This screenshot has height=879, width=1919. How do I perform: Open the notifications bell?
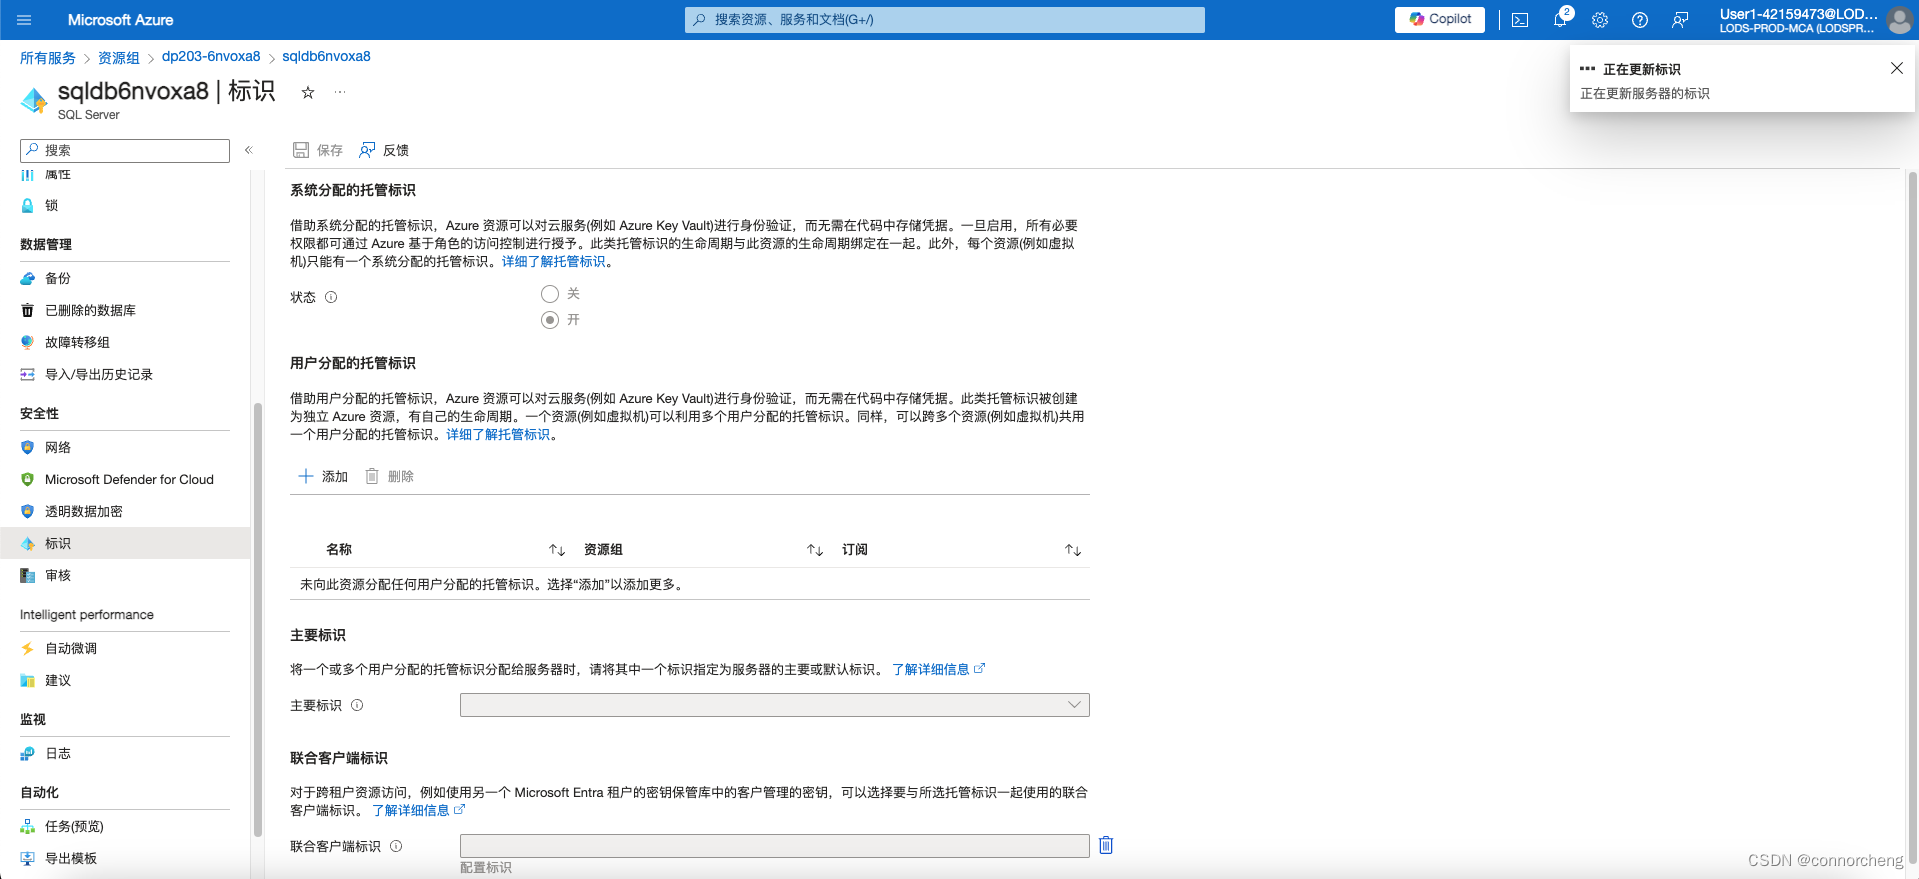tap(1560, 20)
